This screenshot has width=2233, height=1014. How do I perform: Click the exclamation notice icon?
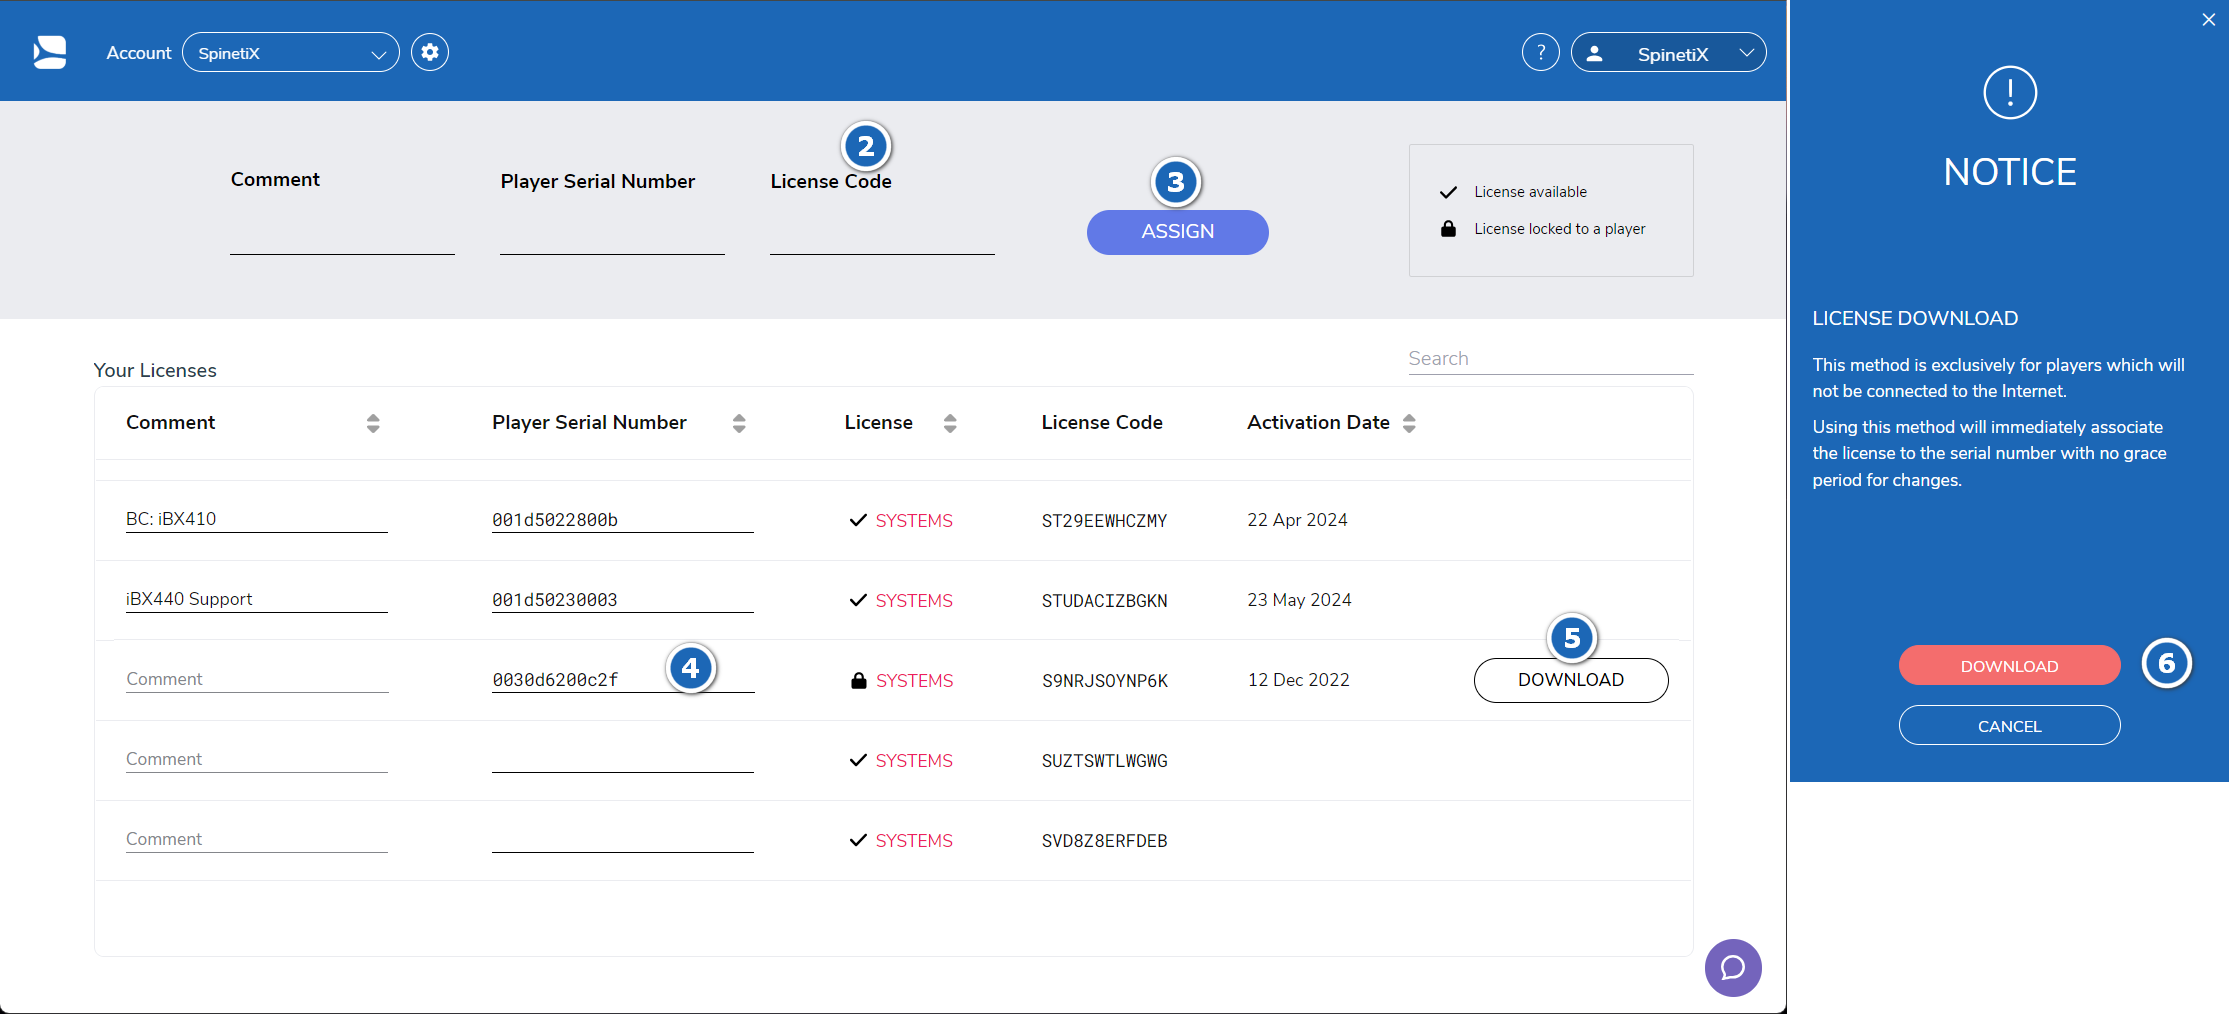(x=2010, y=93)
